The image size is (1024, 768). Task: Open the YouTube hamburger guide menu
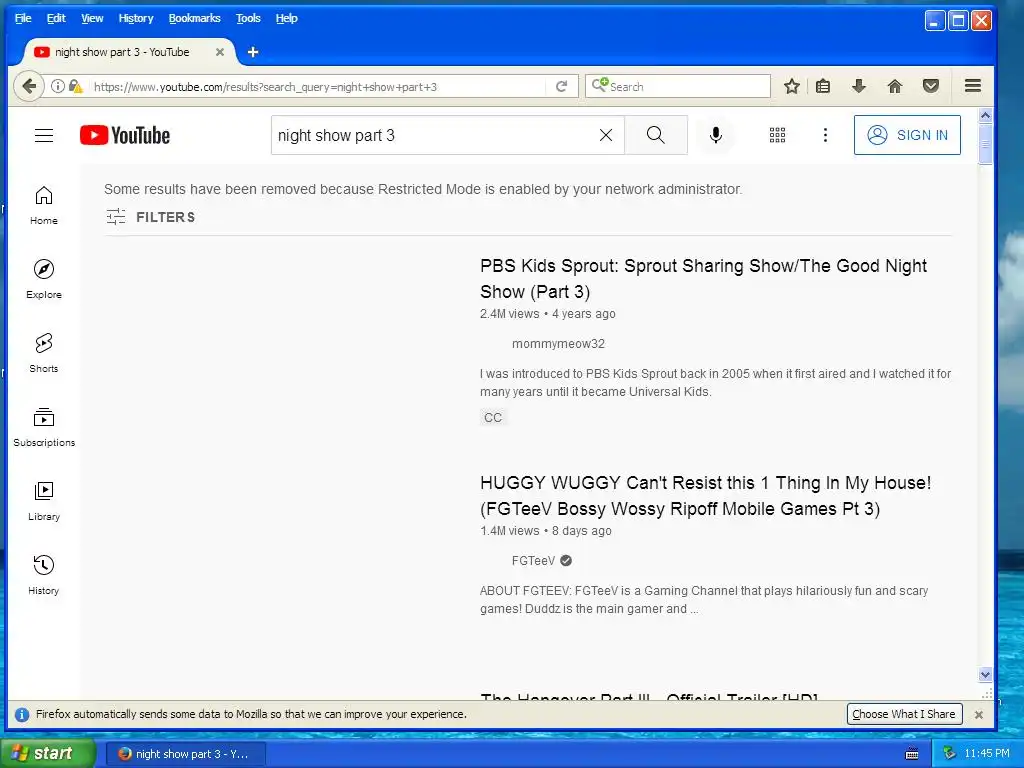pyautogui.click(x=44, y=135)
